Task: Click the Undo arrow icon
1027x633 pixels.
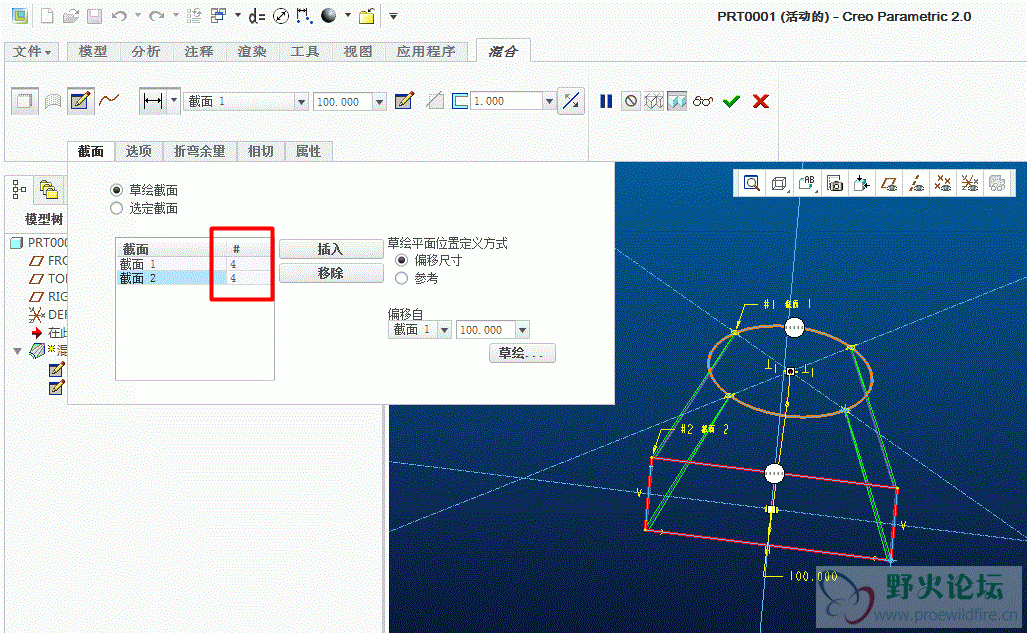Action: pyautogui.click(x=119, y=16)
